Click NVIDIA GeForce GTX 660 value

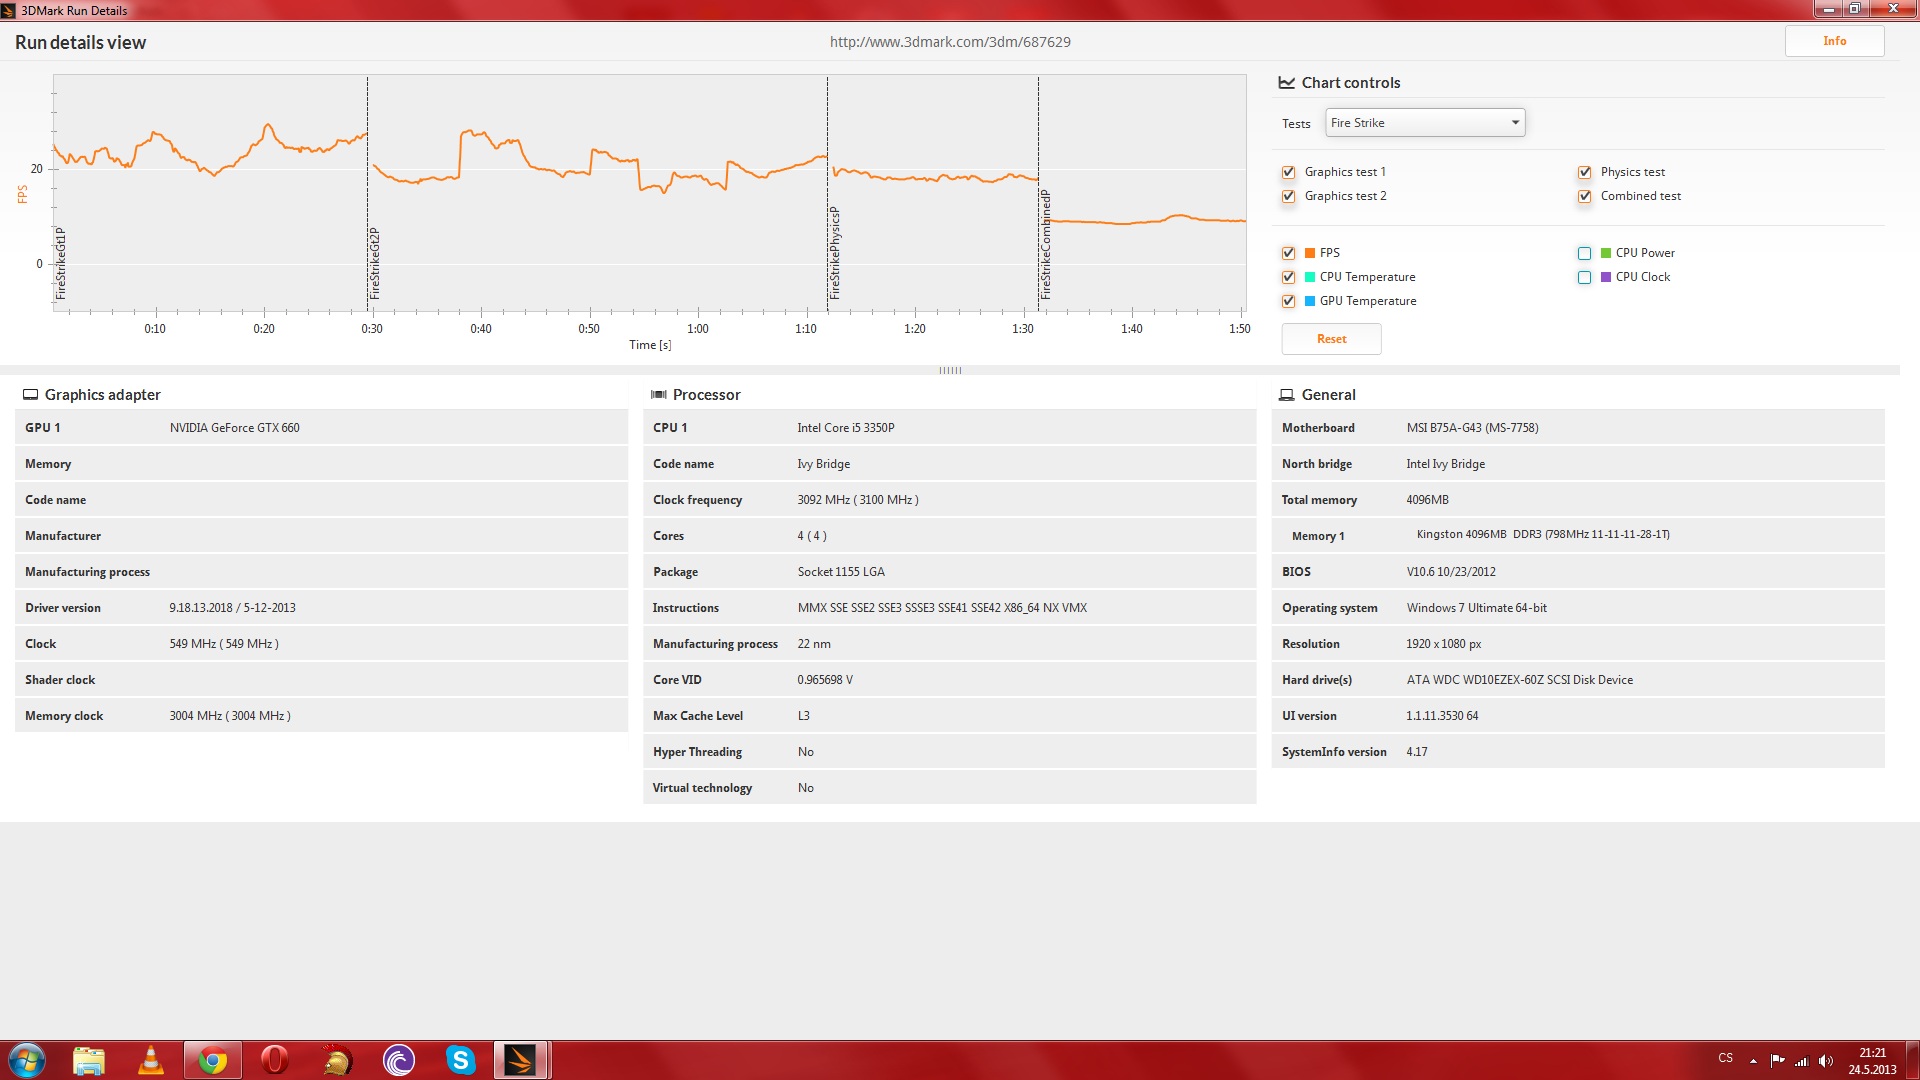coord(234,428)
